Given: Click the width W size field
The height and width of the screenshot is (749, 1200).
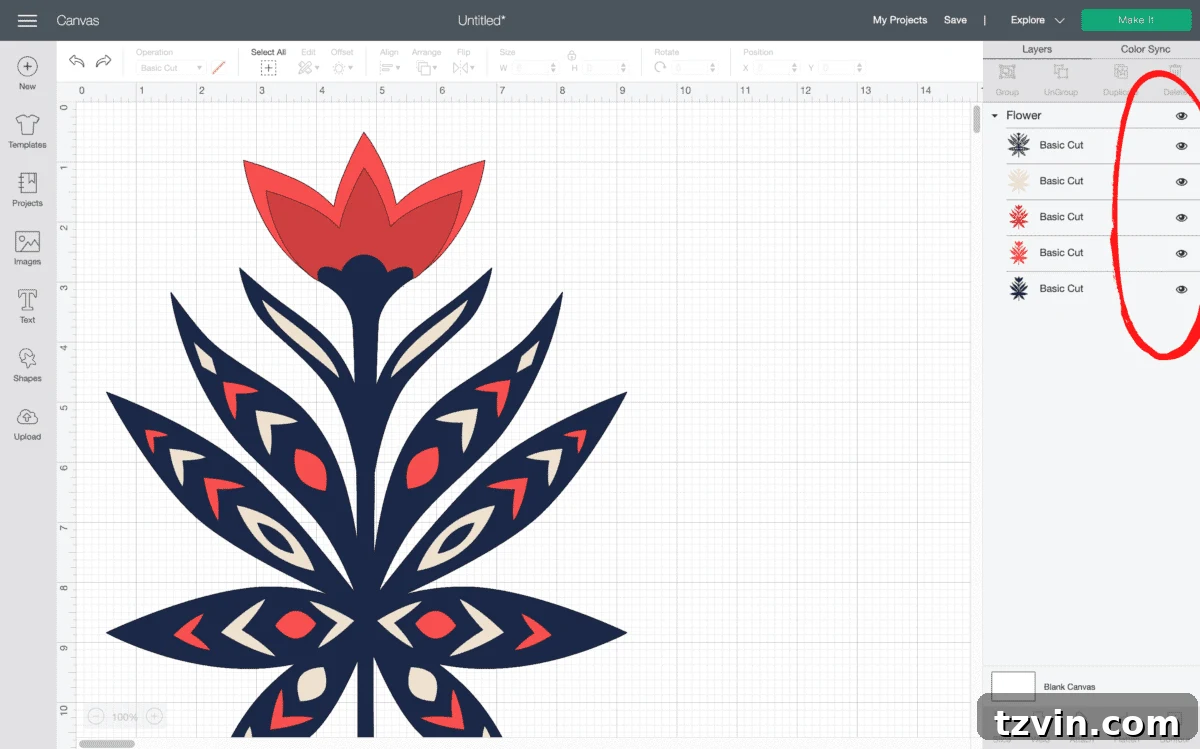Looking at the screenshot, I should click(x=535, y=68).
